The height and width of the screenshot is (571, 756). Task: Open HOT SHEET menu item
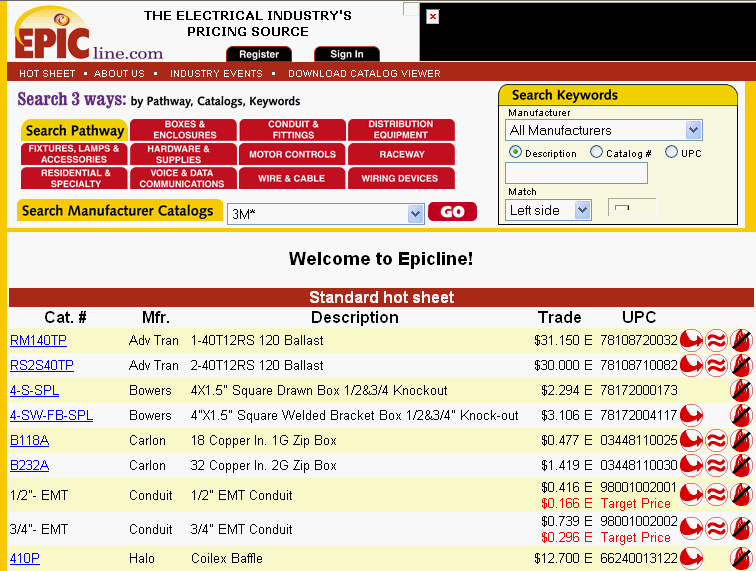[x=47, y=74]
